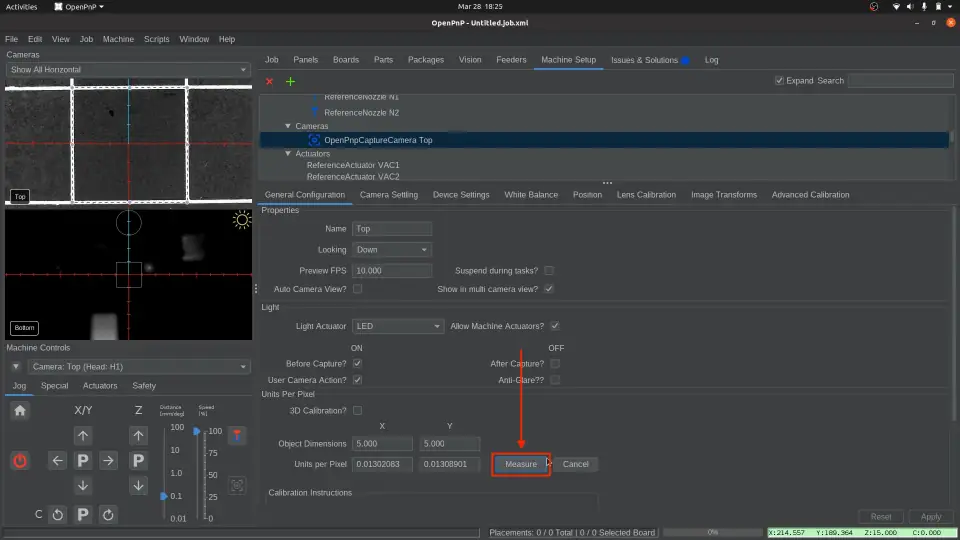Enable the 3D Calibration checkbox

(357, 411)
